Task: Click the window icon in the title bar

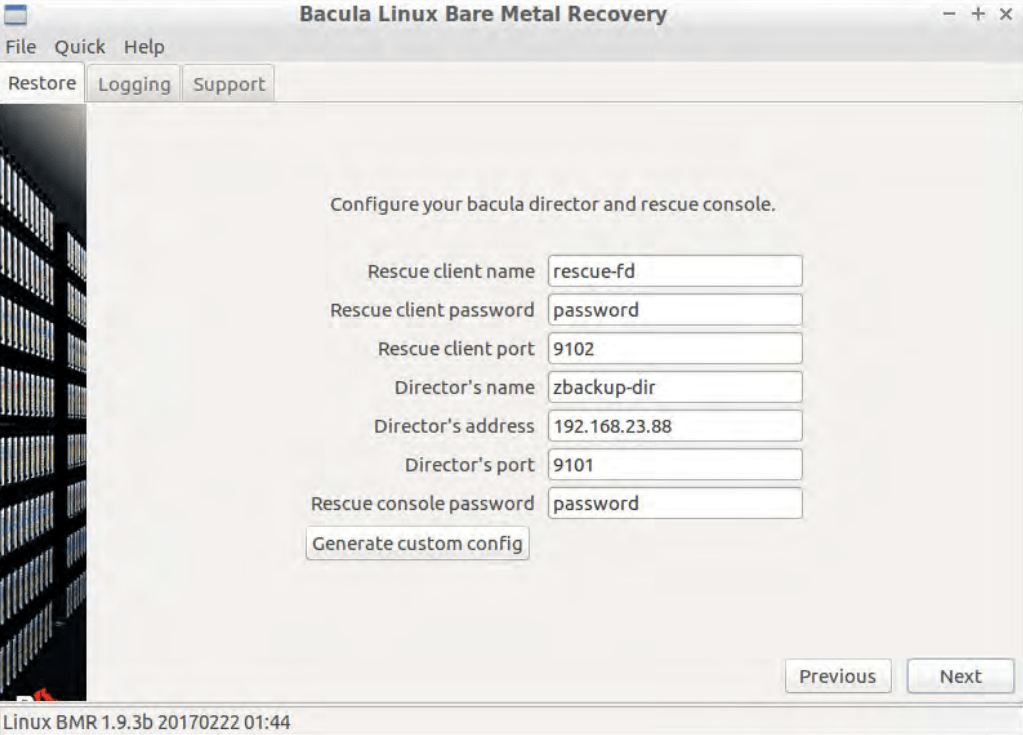Action: click(16, 14)
